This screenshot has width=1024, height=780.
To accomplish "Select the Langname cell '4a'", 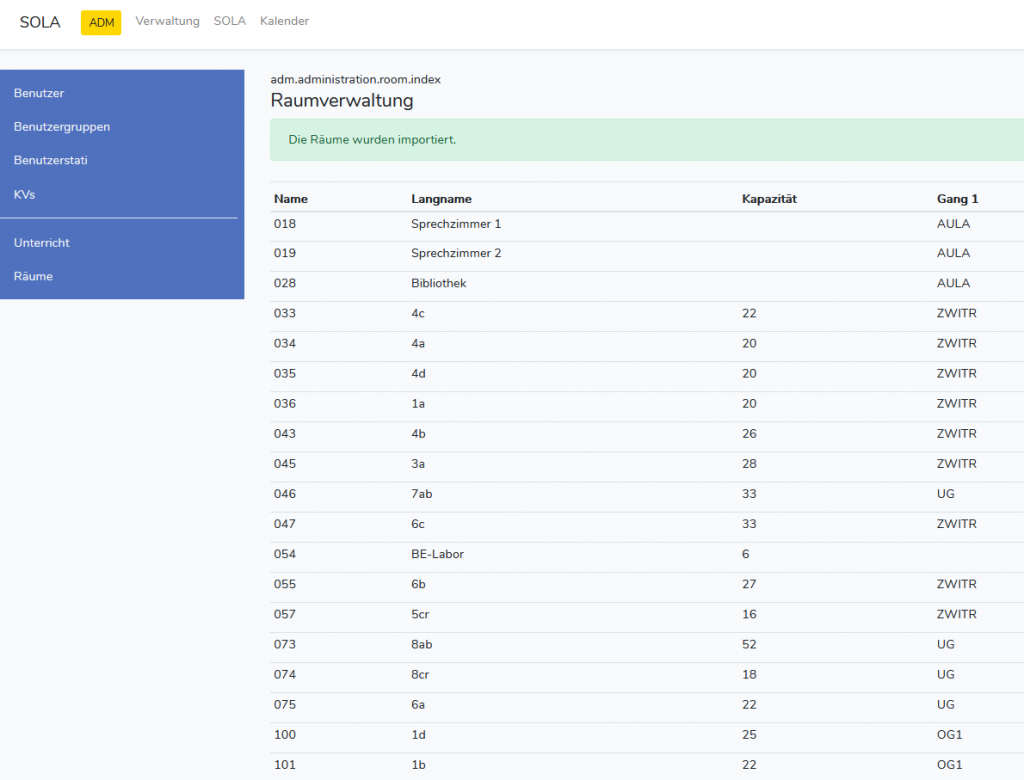I will 418,343.
